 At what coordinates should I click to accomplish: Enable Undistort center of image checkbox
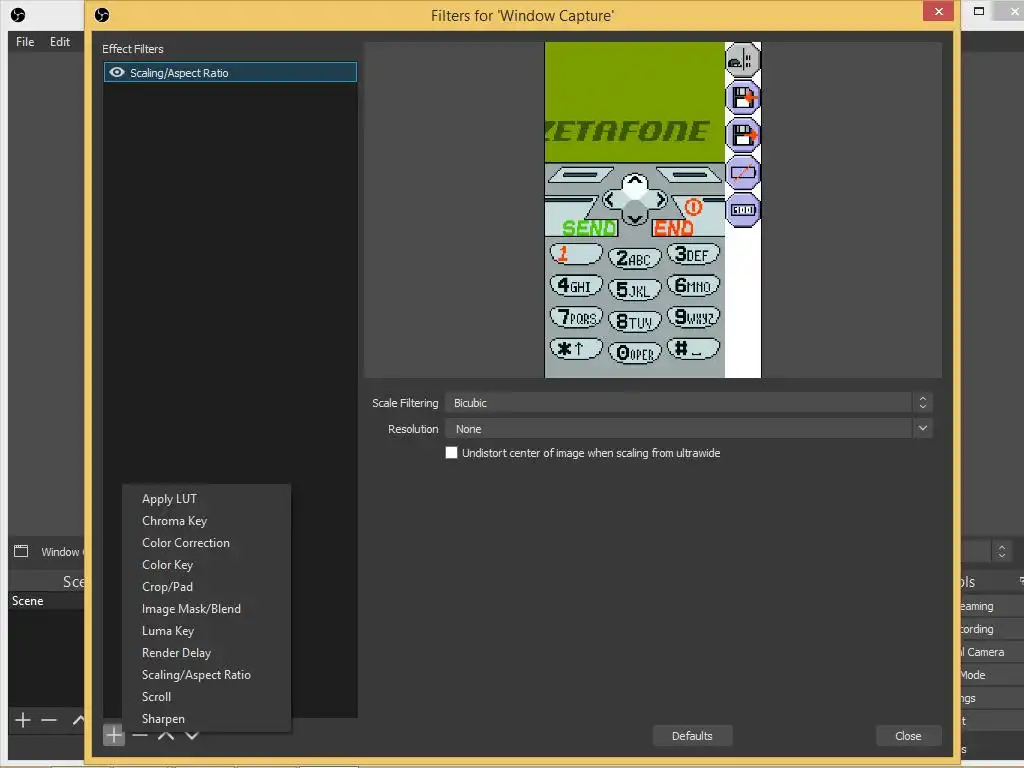tap(451, 453)
